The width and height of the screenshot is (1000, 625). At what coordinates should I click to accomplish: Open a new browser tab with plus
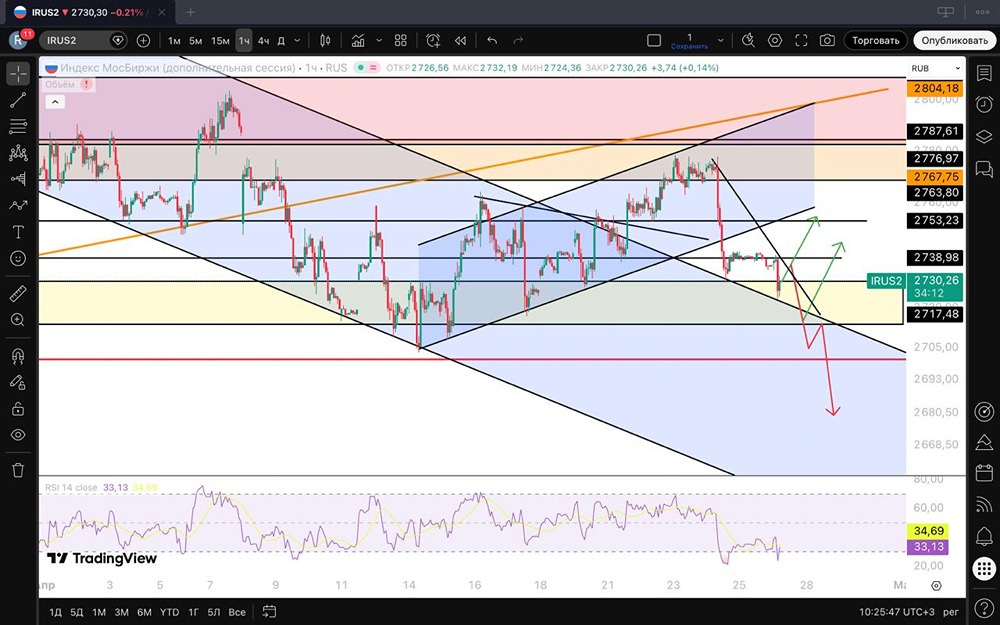click(x=190, y=11)
